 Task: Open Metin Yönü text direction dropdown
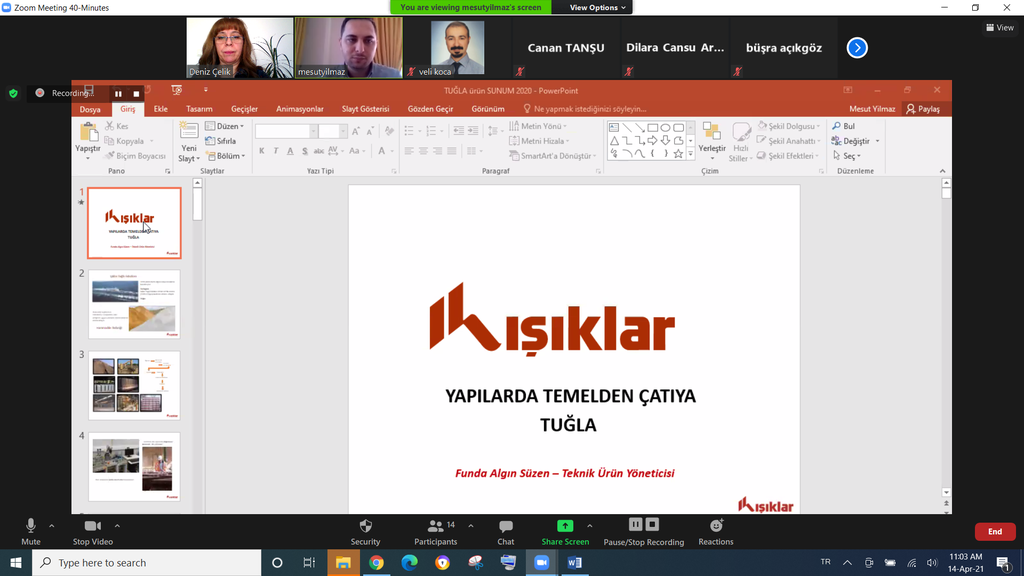(x=538, y=126)
